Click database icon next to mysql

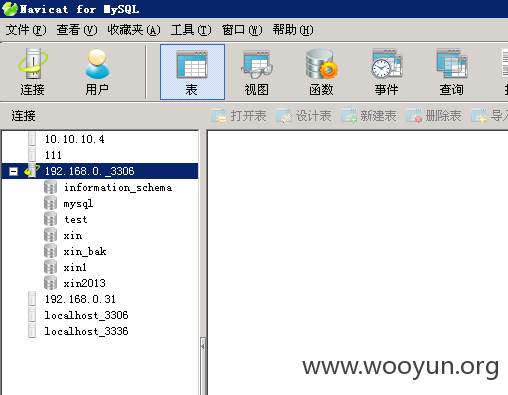50,203
